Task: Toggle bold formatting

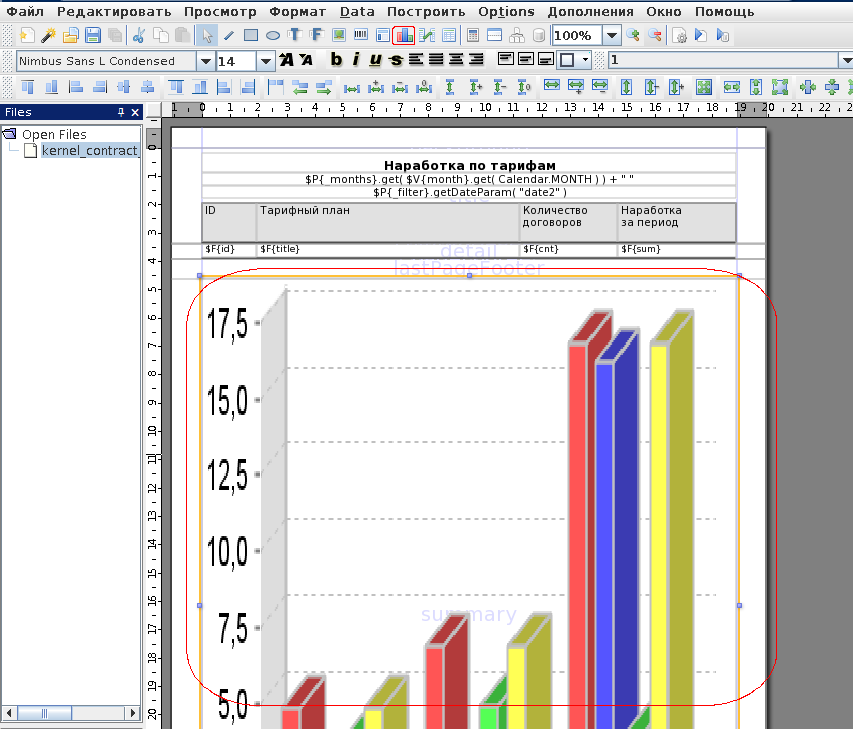Action: [336, 60]
